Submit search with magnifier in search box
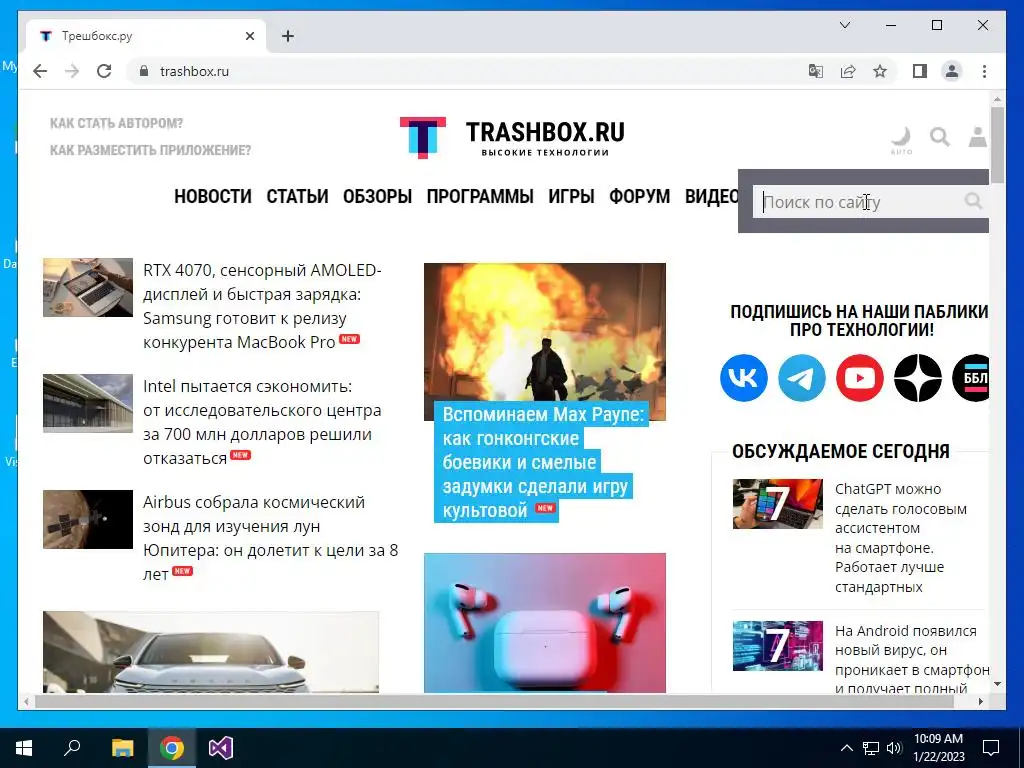 pos(973,201)
